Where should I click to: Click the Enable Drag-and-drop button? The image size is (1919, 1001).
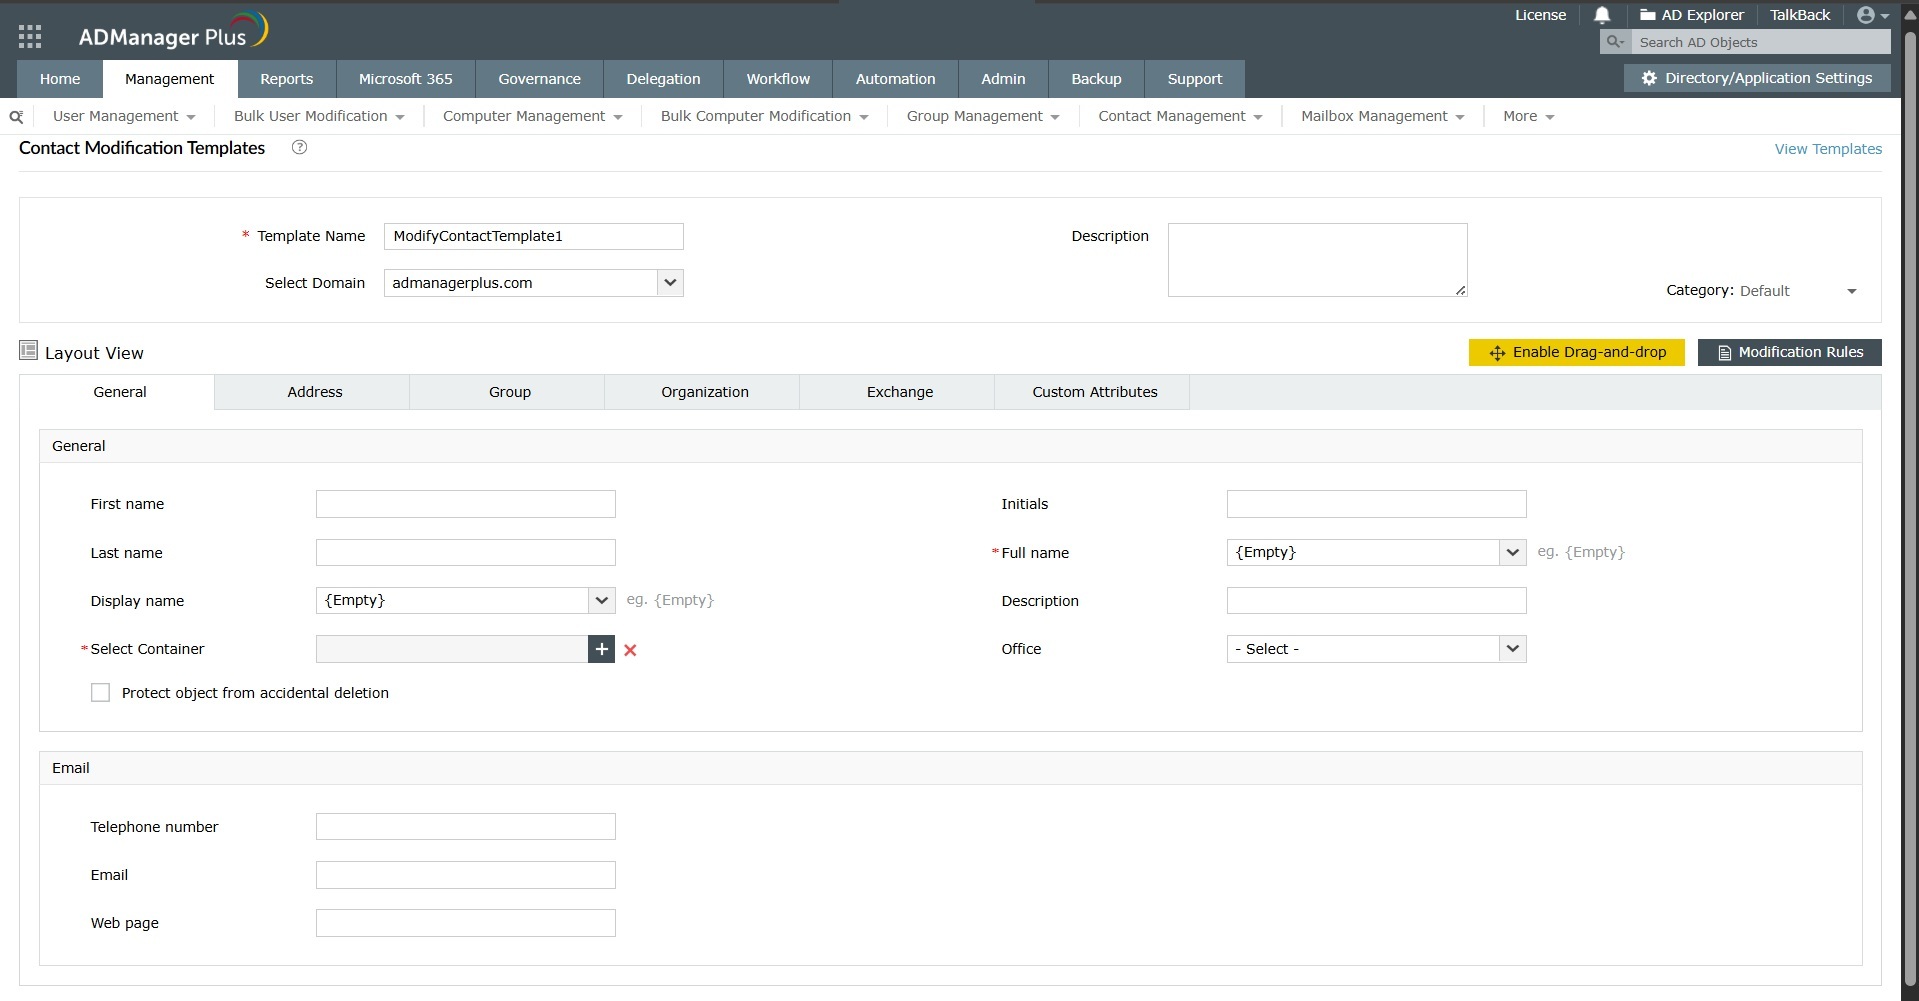[1576, 352]
